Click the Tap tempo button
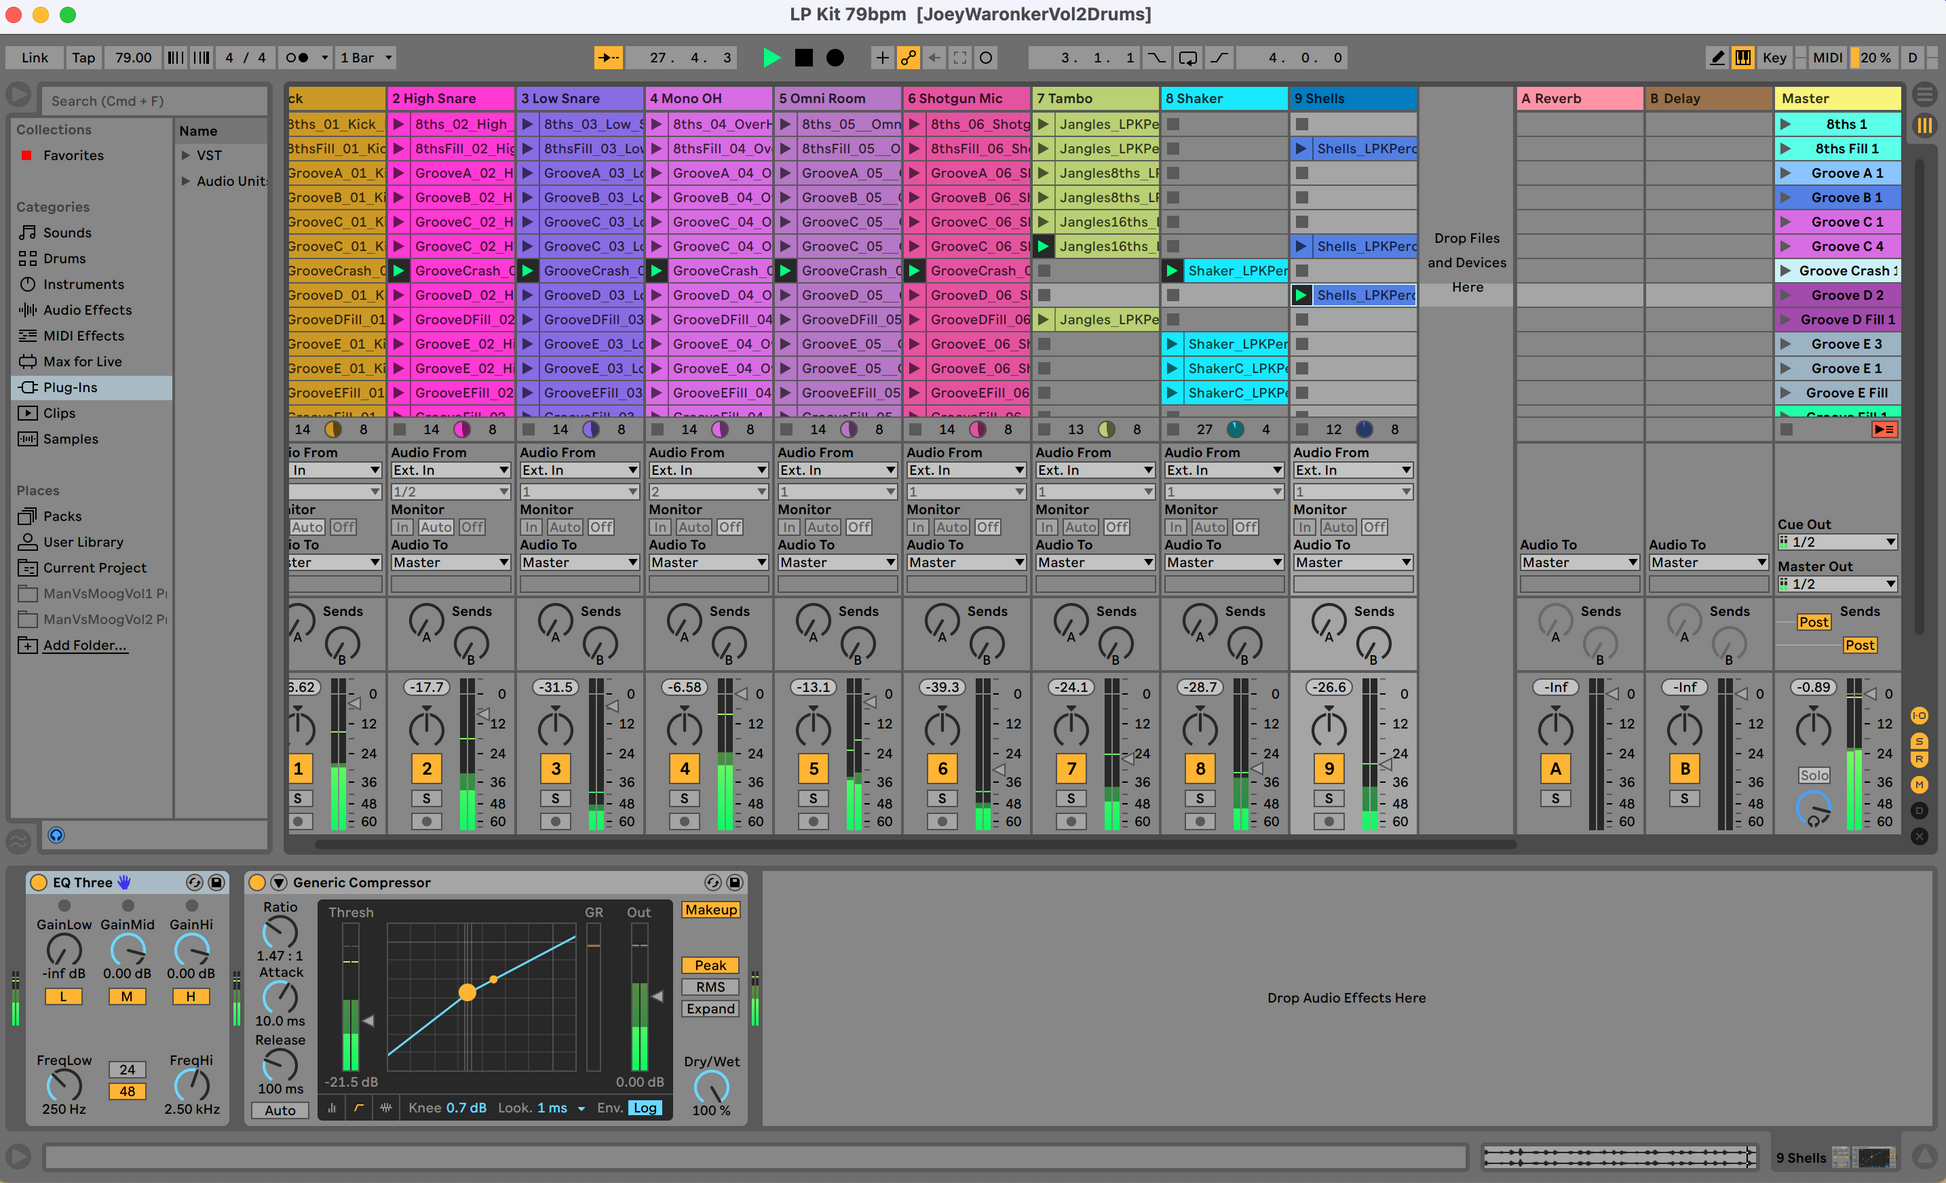The height and width of the screenshot is (1183, 1946). tap(83, 58)
